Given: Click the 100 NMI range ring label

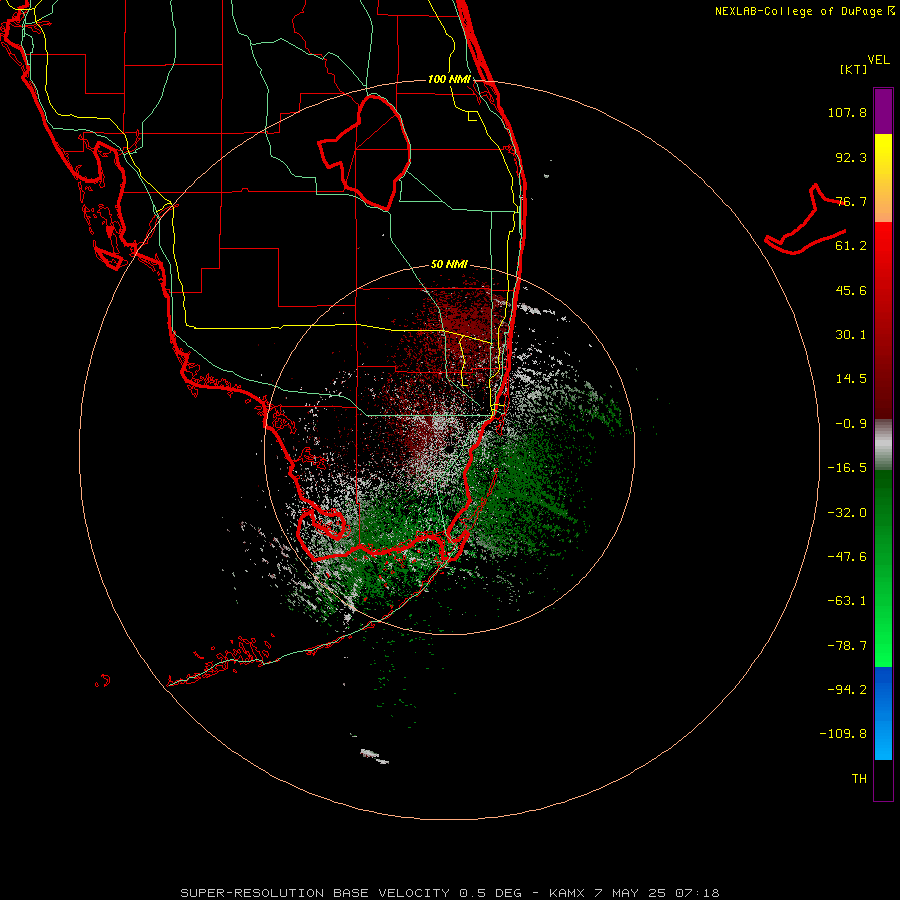Looking at the screenshot, I should [449, 79].
